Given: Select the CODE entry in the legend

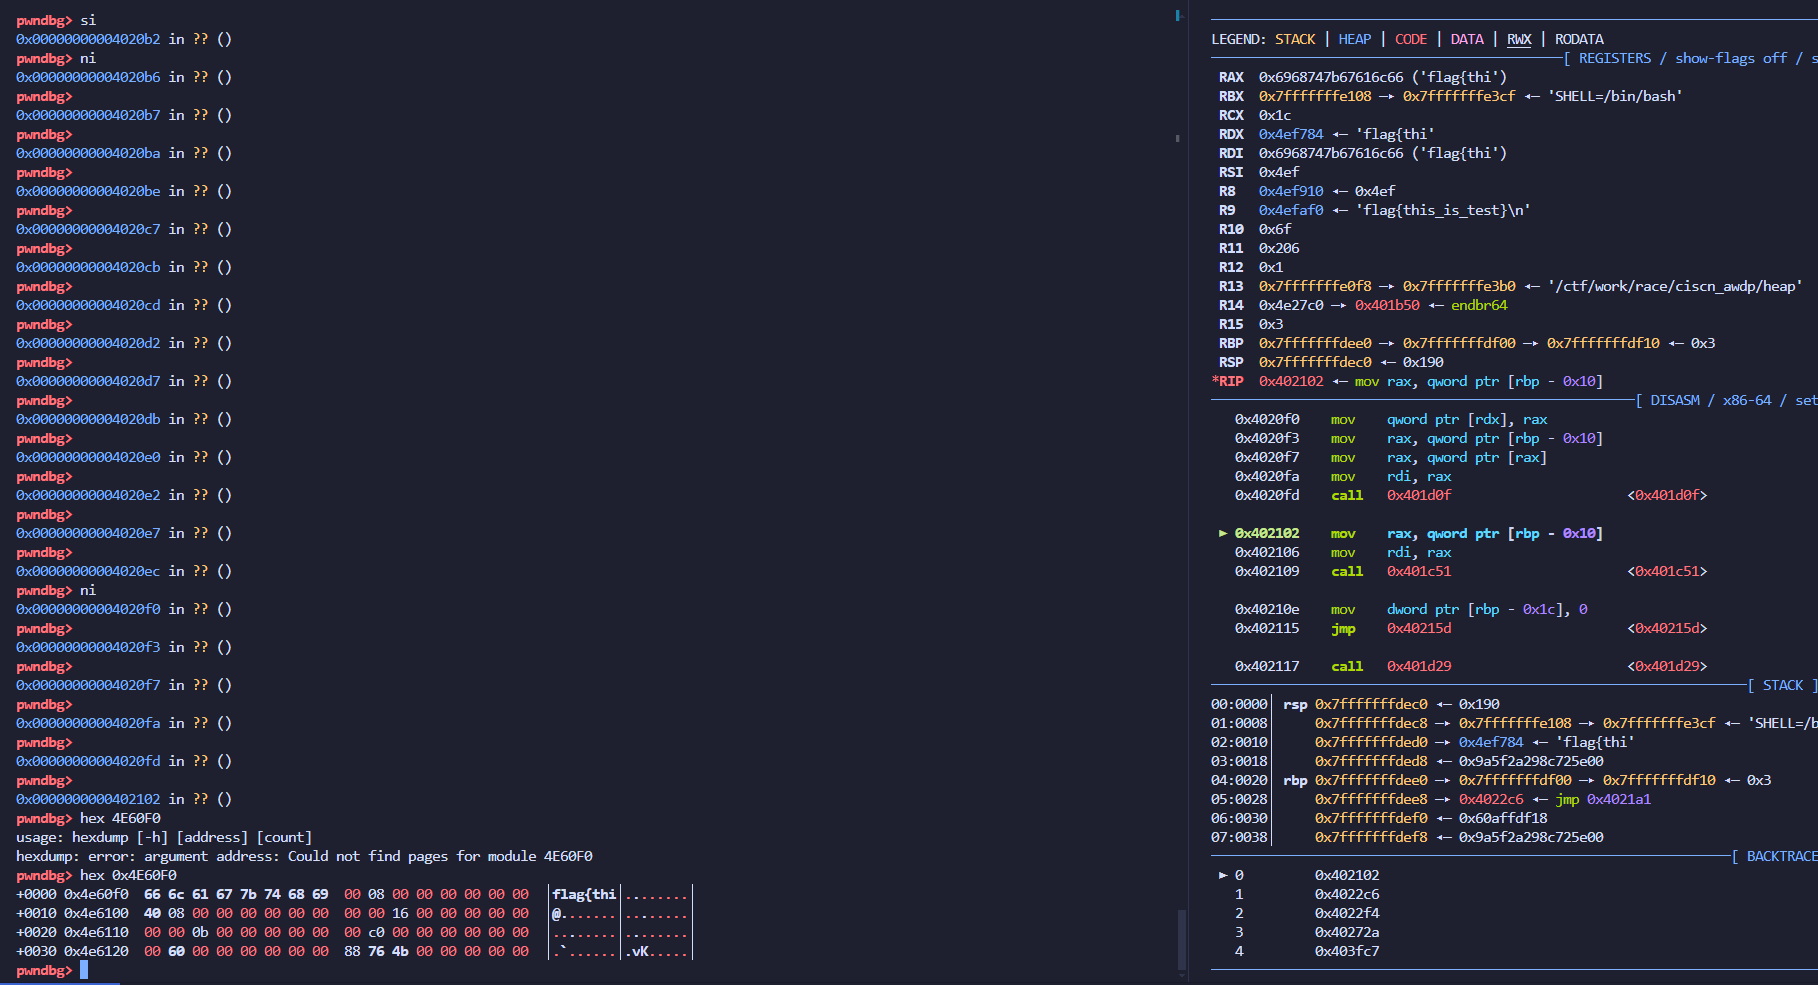Looking at the screenshot, I should [1411, 39].
